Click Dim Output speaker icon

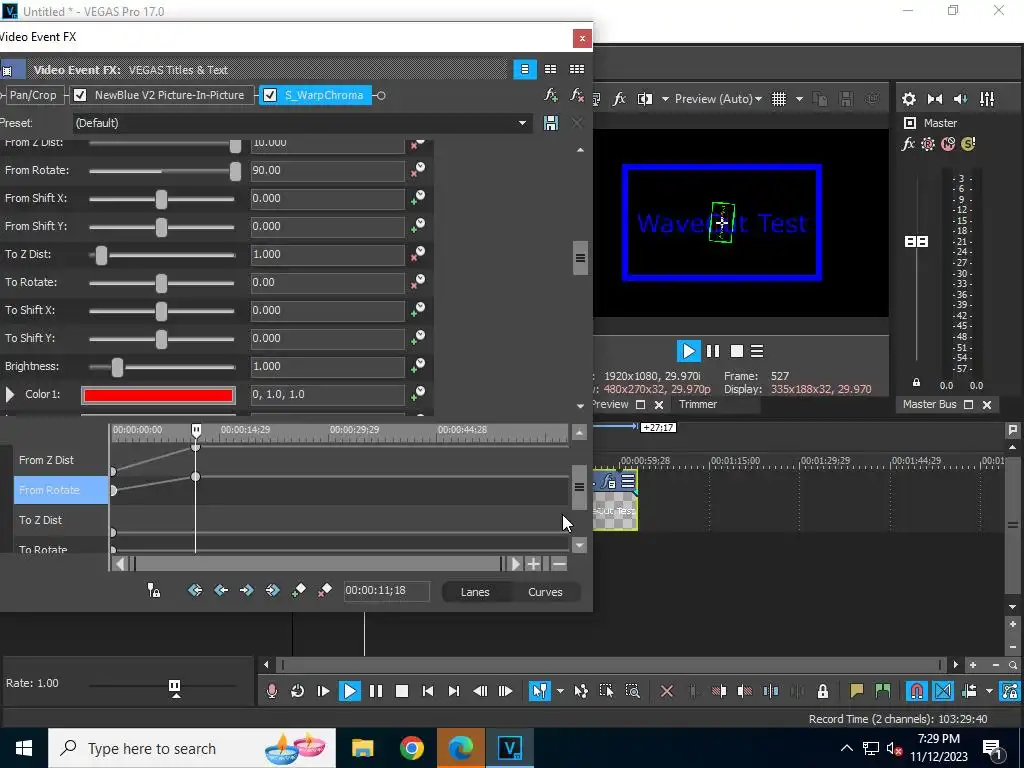click(960, 99)
